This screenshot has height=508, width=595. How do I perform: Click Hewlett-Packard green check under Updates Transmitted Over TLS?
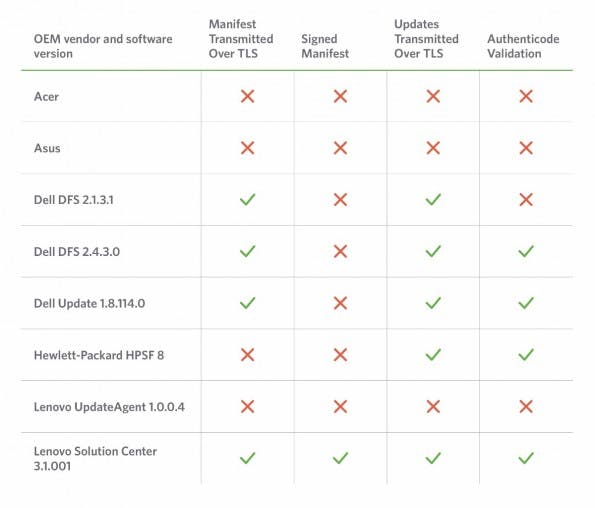pyautogui.click(x=433, y=355)
